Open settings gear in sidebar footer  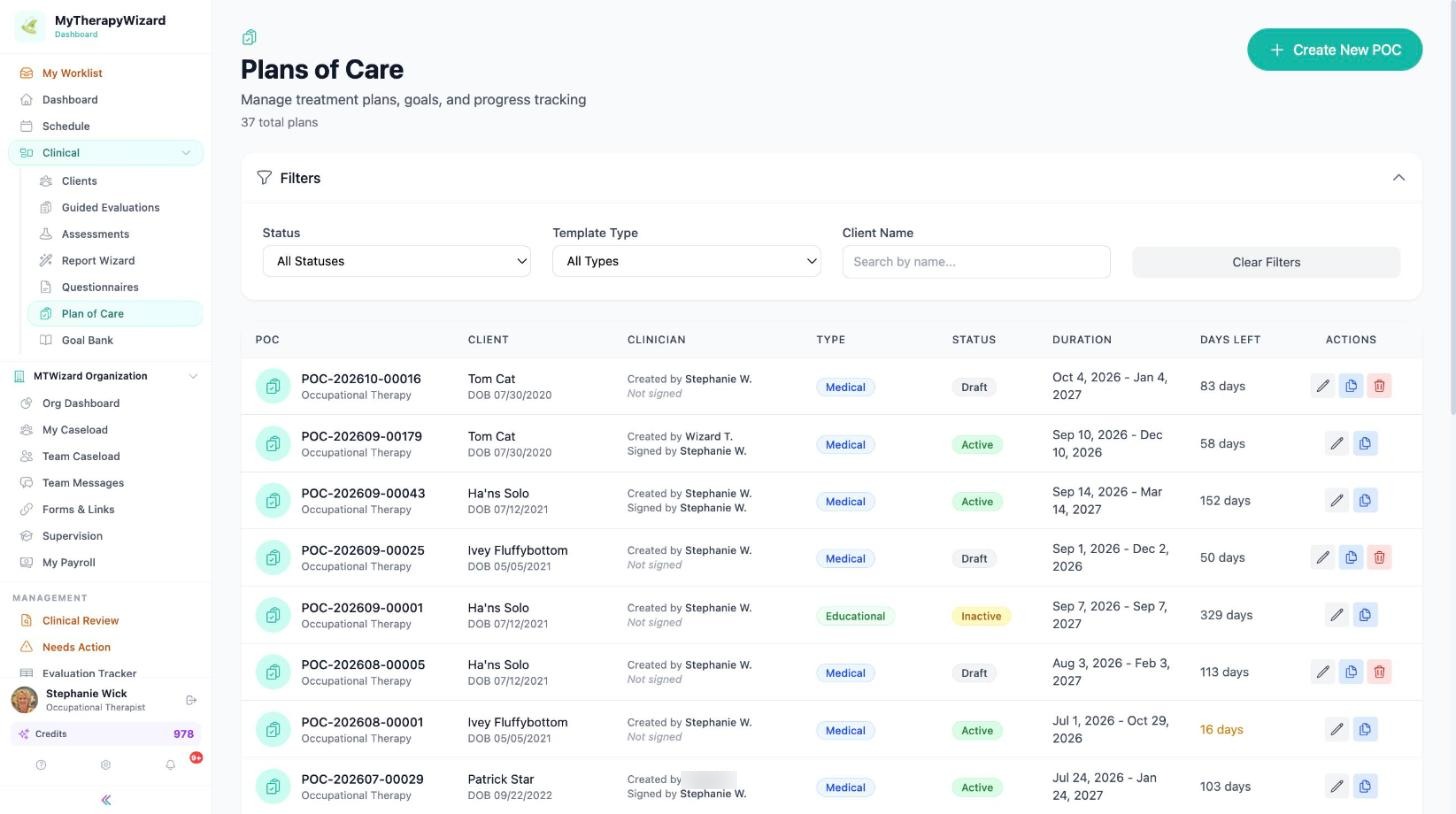(105, 765)
